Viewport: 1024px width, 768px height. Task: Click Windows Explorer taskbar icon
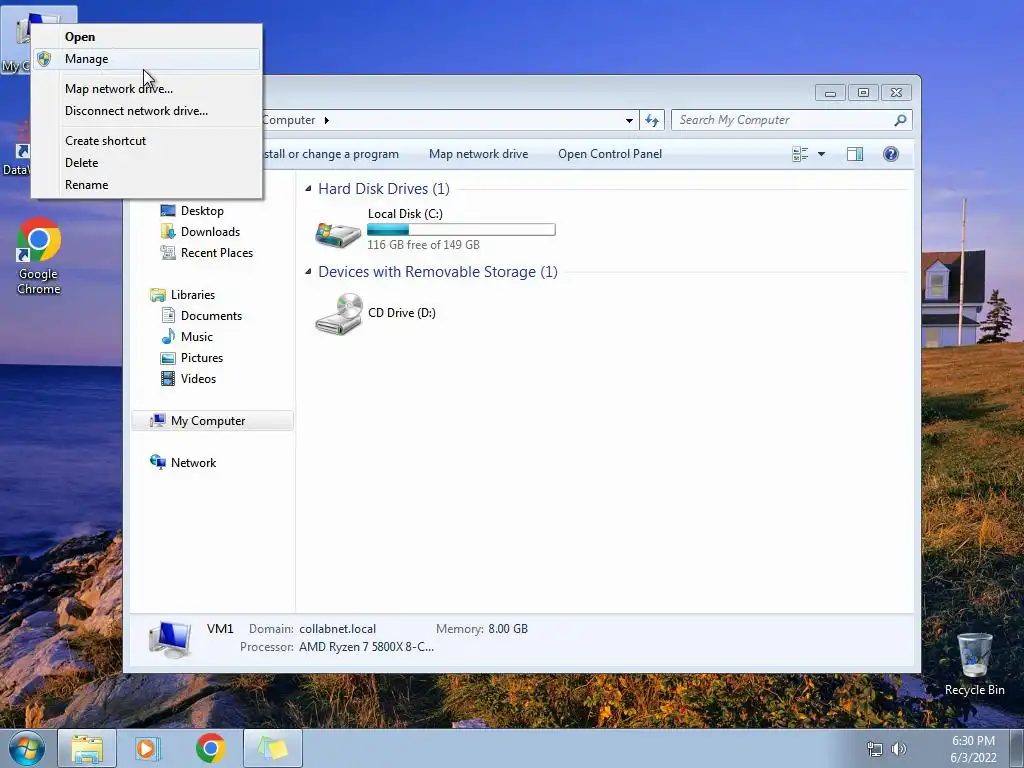click(87, 749)
